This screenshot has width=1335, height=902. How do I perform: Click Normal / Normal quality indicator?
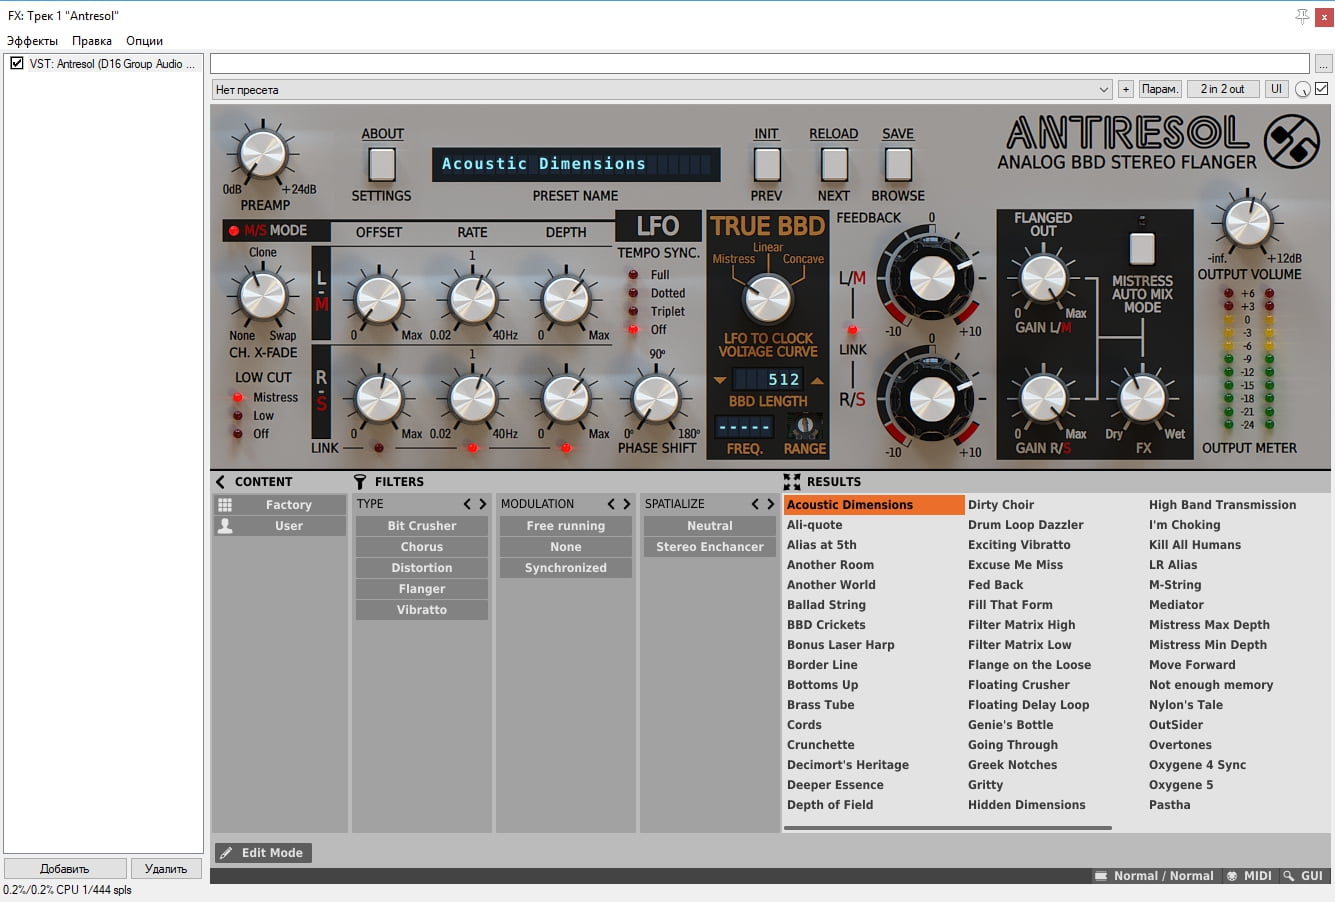(1155, 876)
